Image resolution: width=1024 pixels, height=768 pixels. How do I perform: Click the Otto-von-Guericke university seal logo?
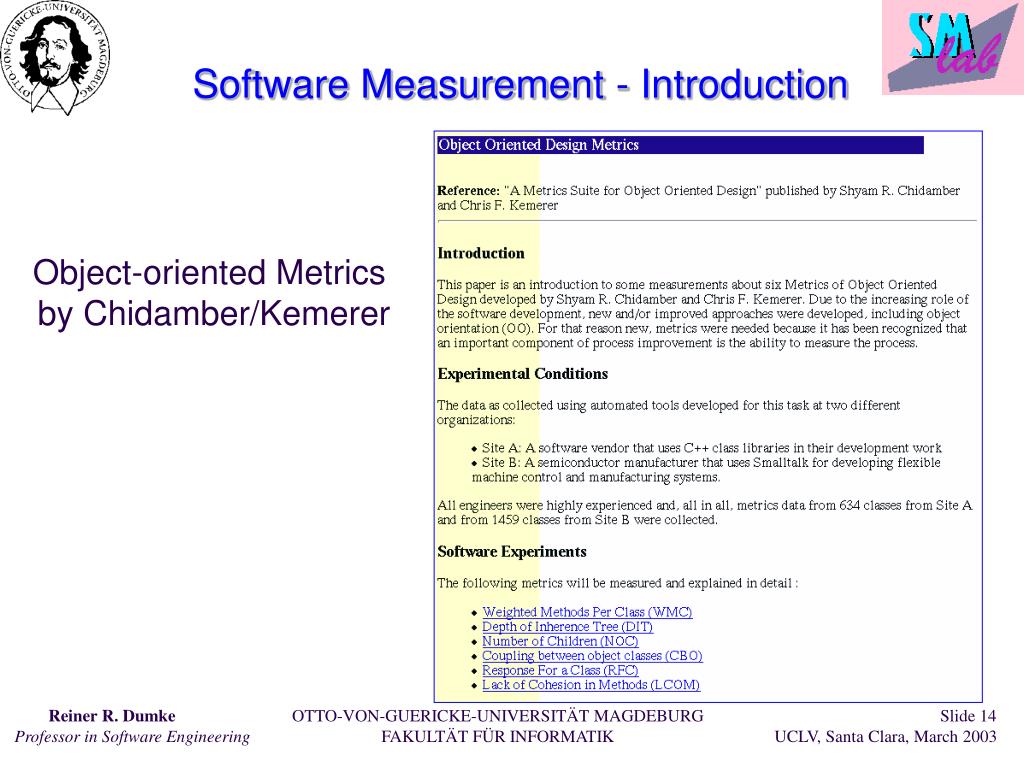[55, 57]
